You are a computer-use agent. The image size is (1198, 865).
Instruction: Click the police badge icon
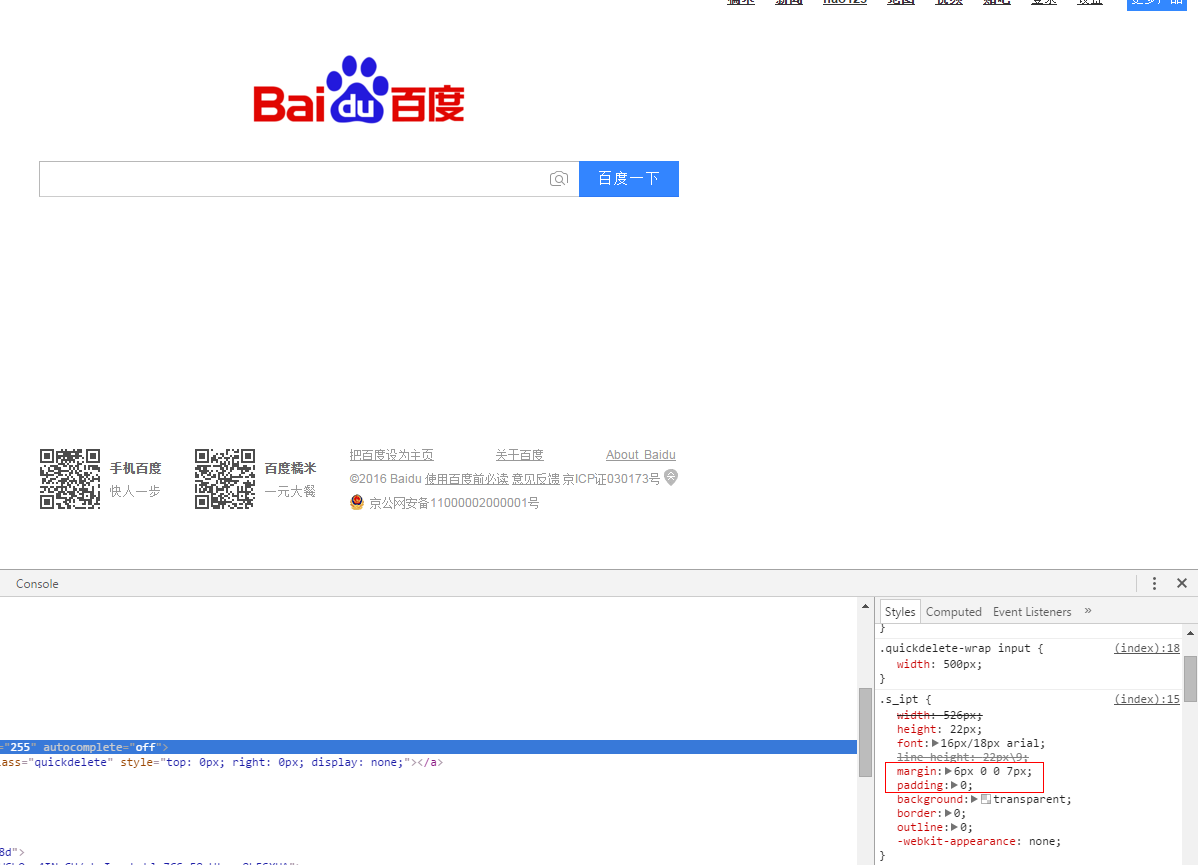click(x=357, y=502)
